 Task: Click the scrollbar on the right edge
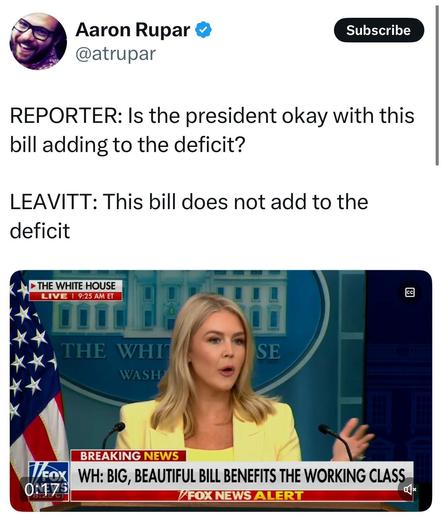tap(437, 85)
